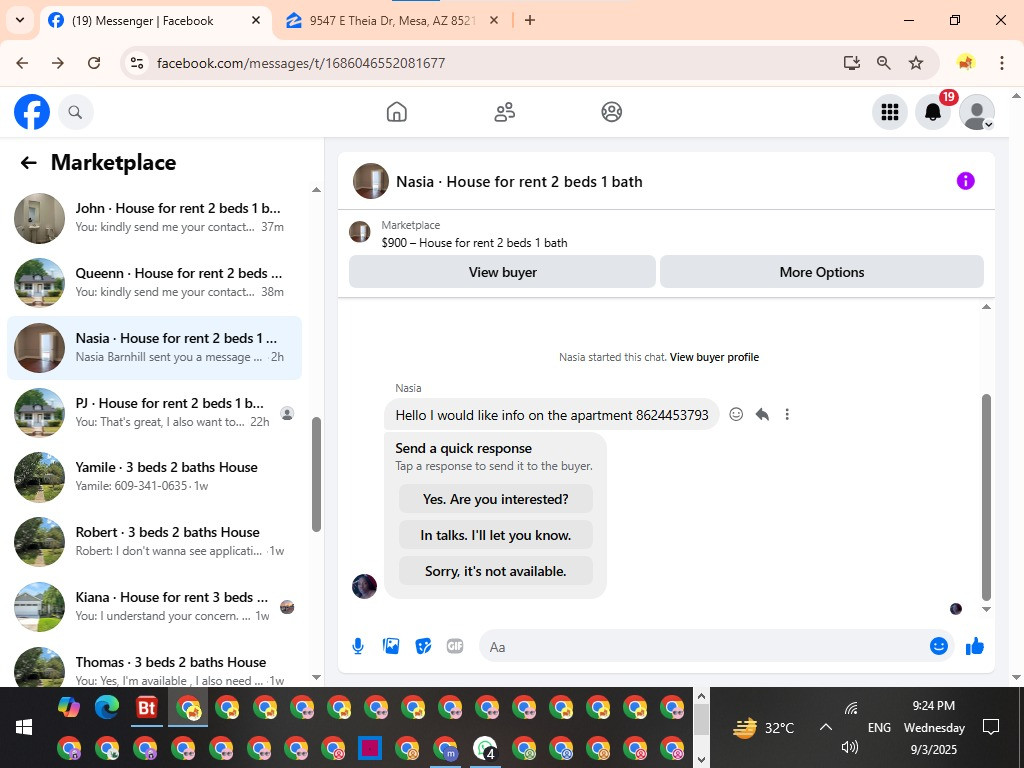1024x768 pixels.
Task: Open the John House for rent conversation
Action: (154, 218)
